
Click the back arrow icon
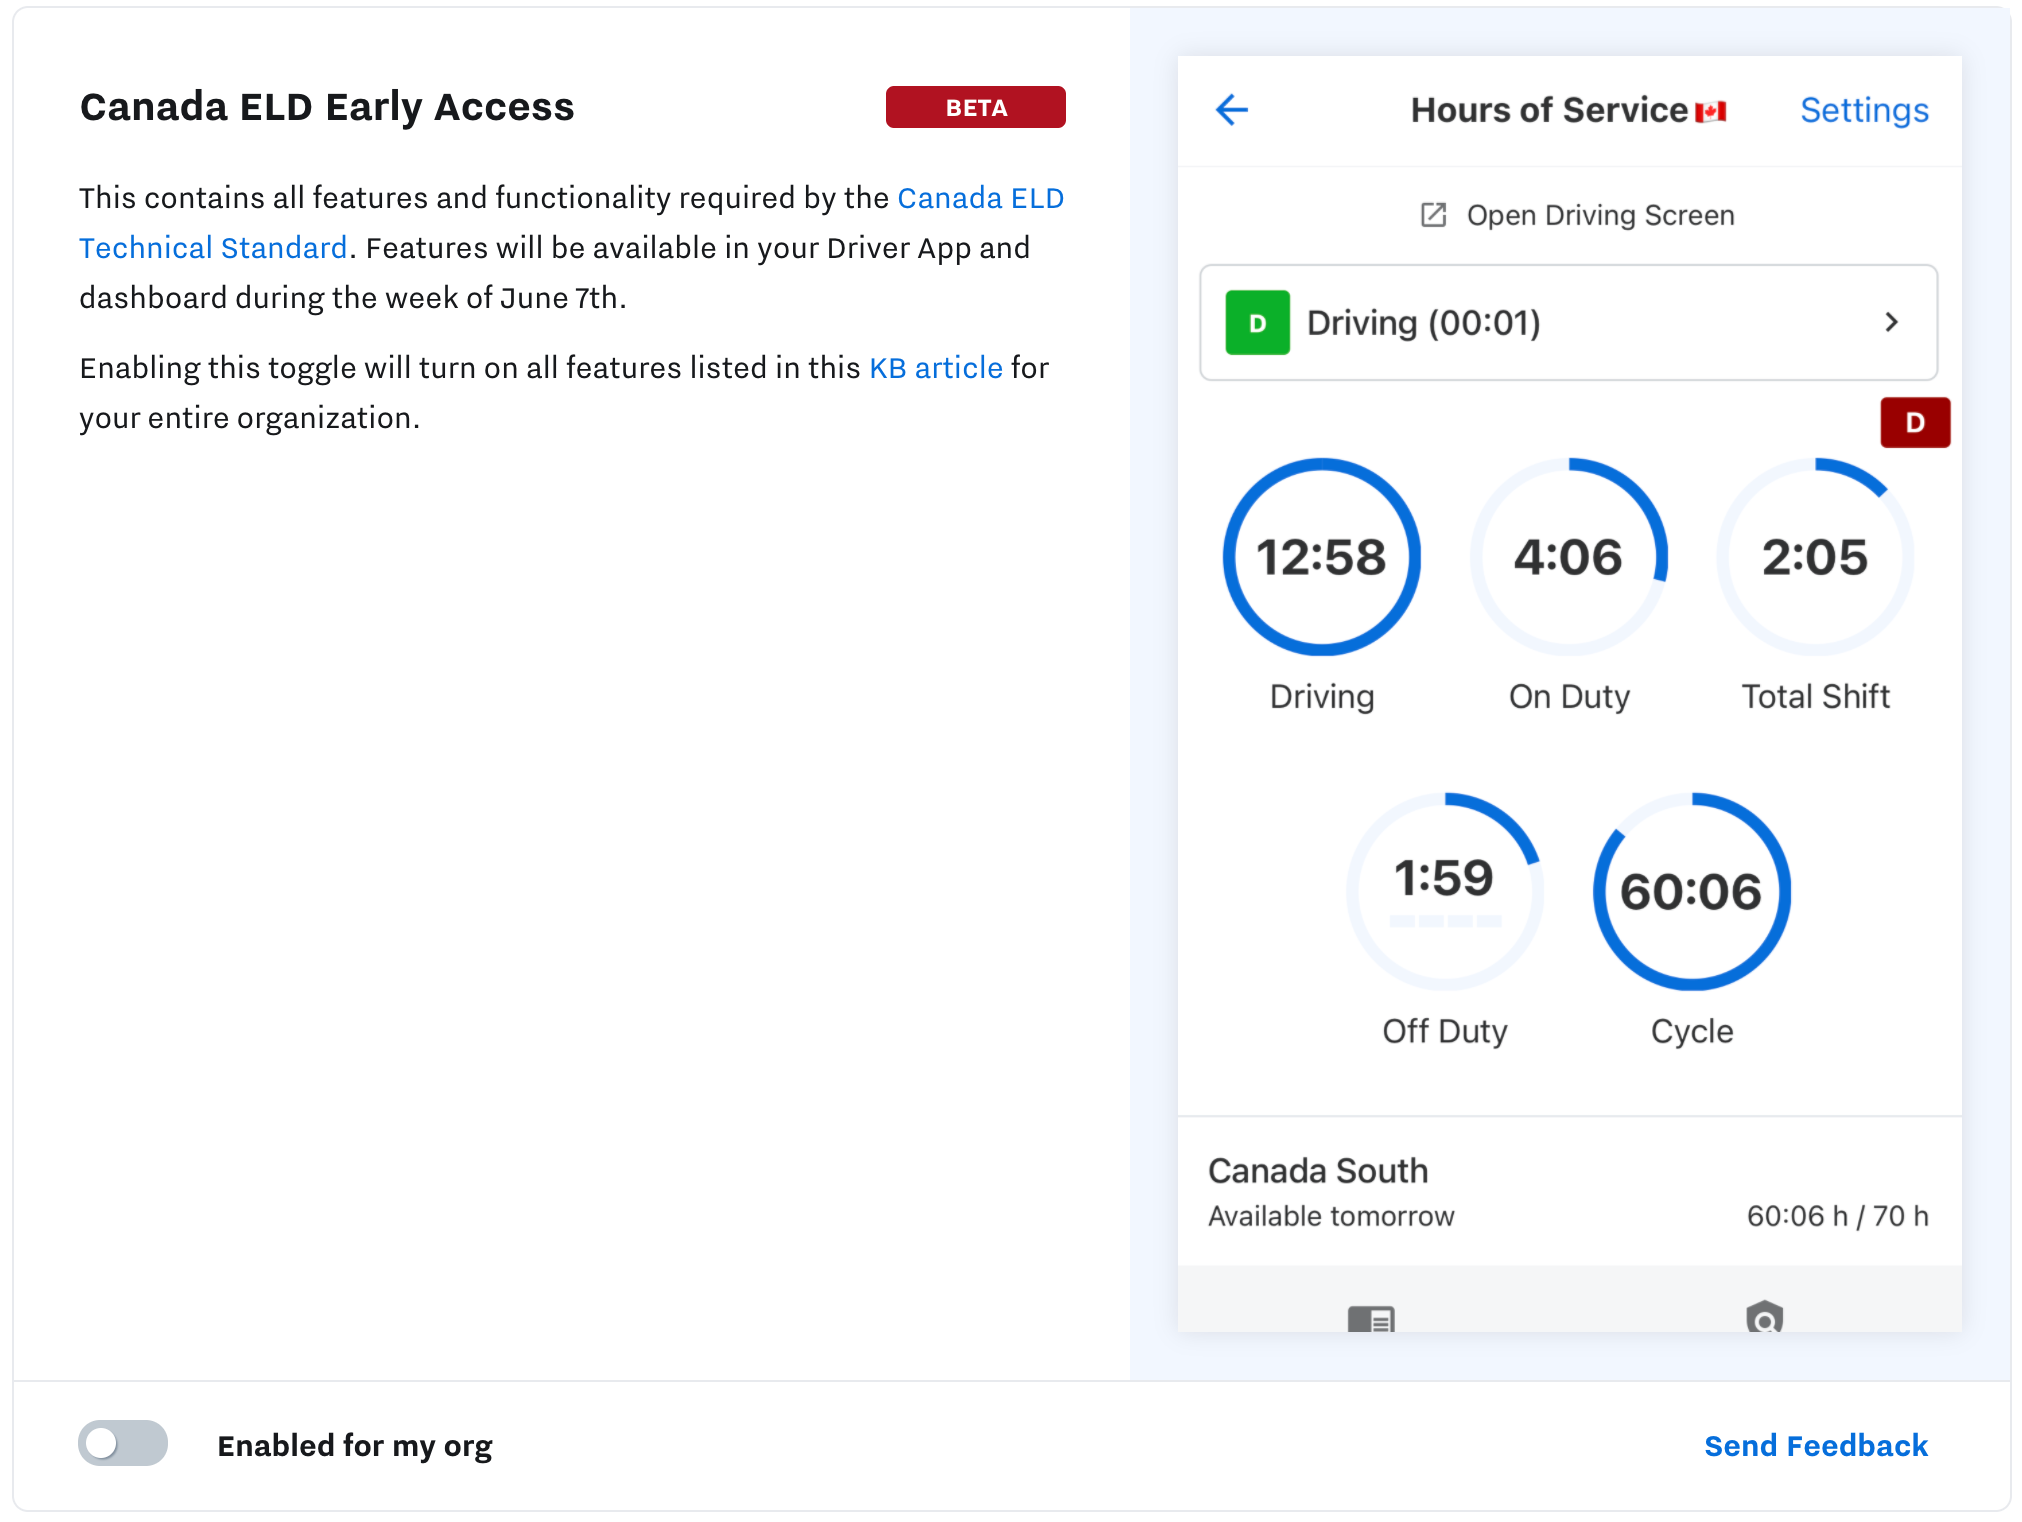[x=1232, y=110]
